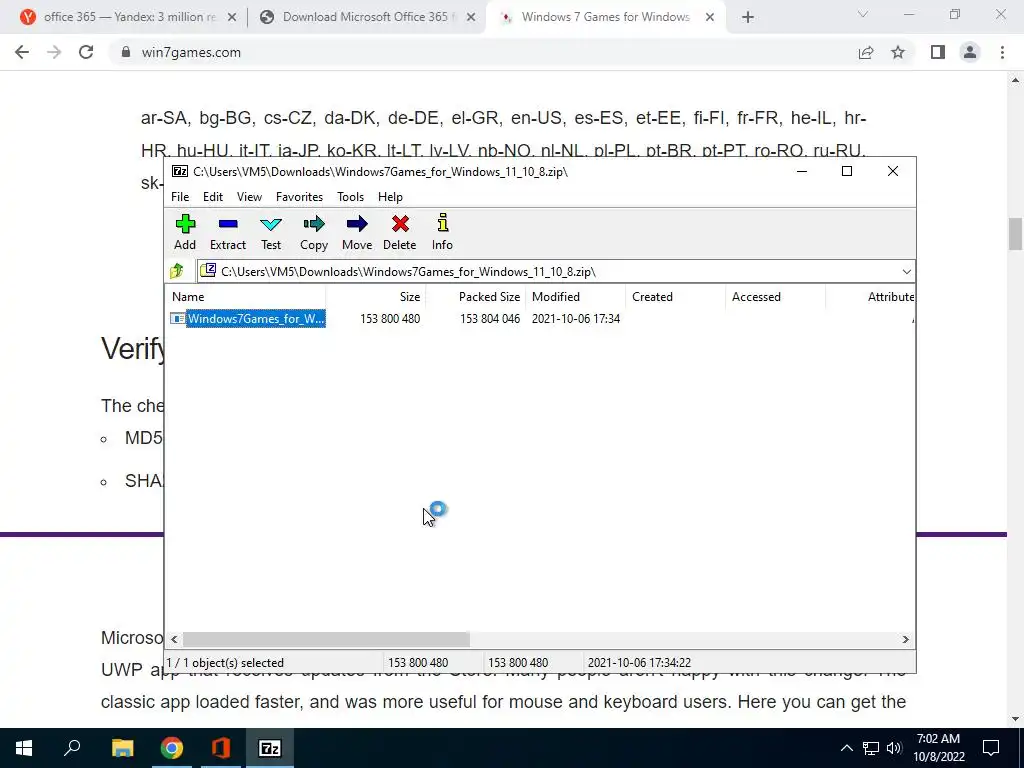Click the 2021-10-06 17:34:22 status bar entry
The height and width of the screenshot is (768, 1024).
tap(639, 663)
